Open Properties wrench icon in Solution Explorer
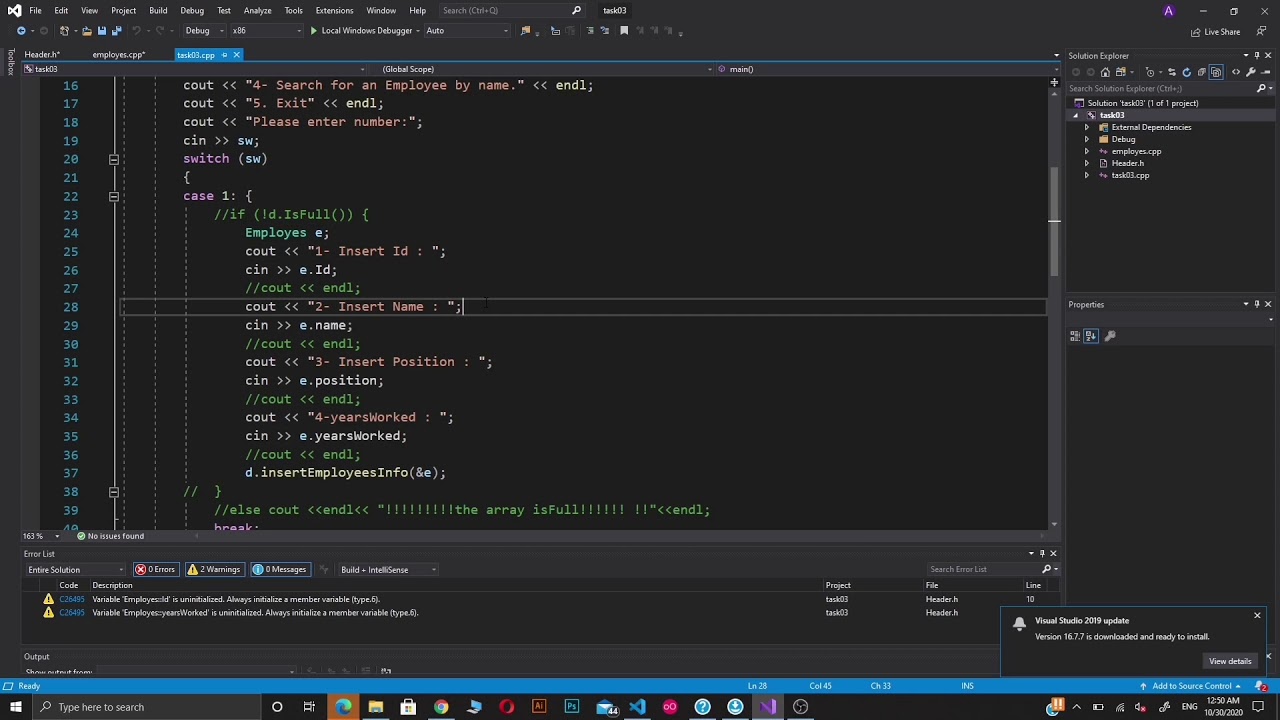 tap(1251, 72)
